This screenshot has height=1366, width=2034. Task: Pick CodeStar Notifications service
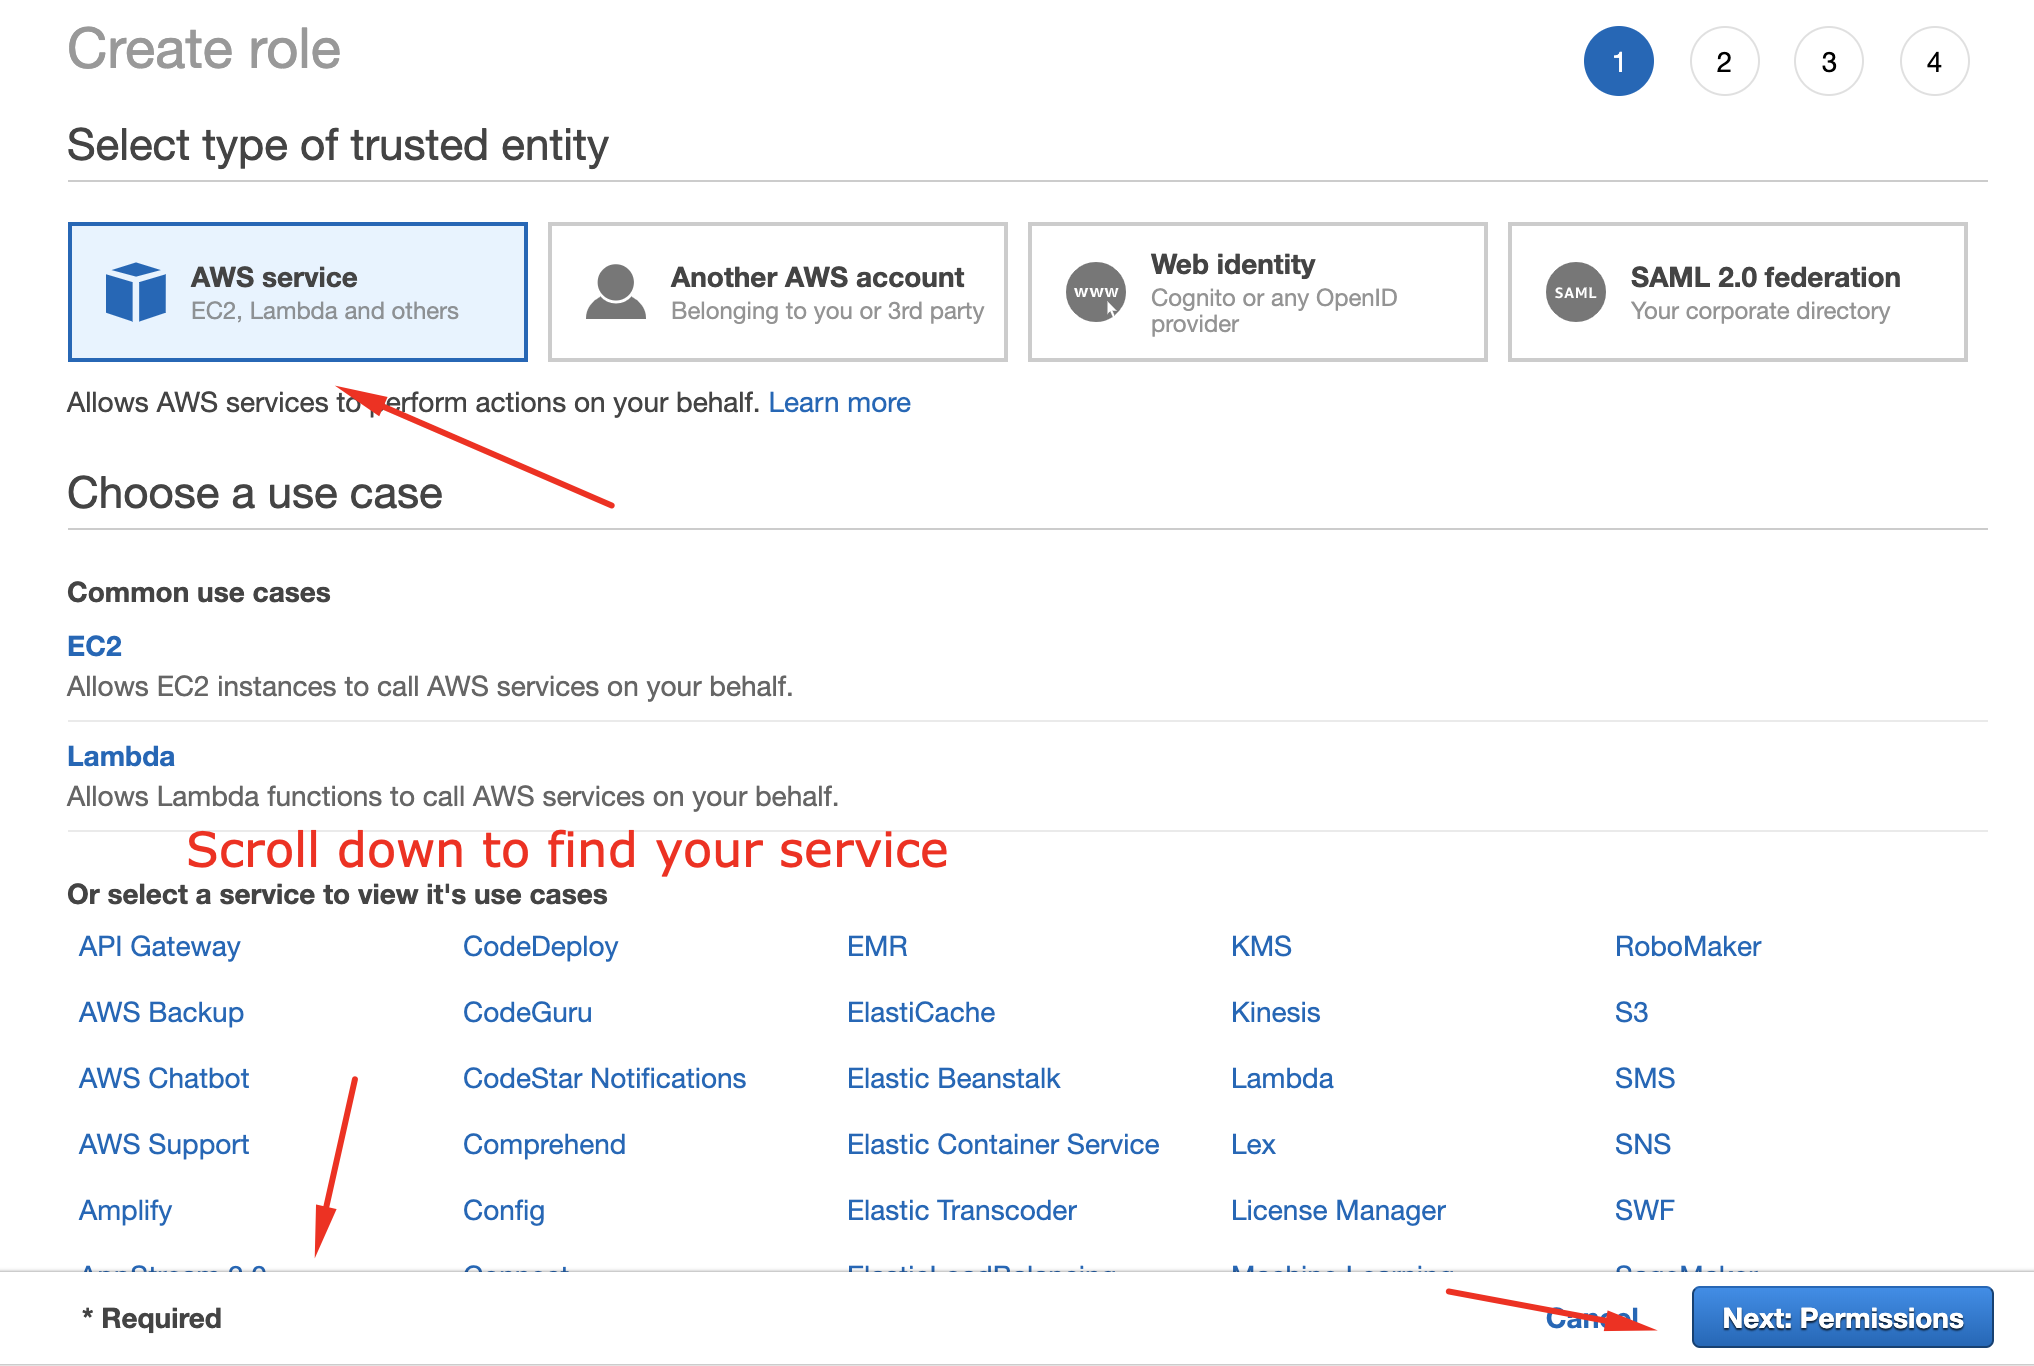click(x=605, y=1078)
